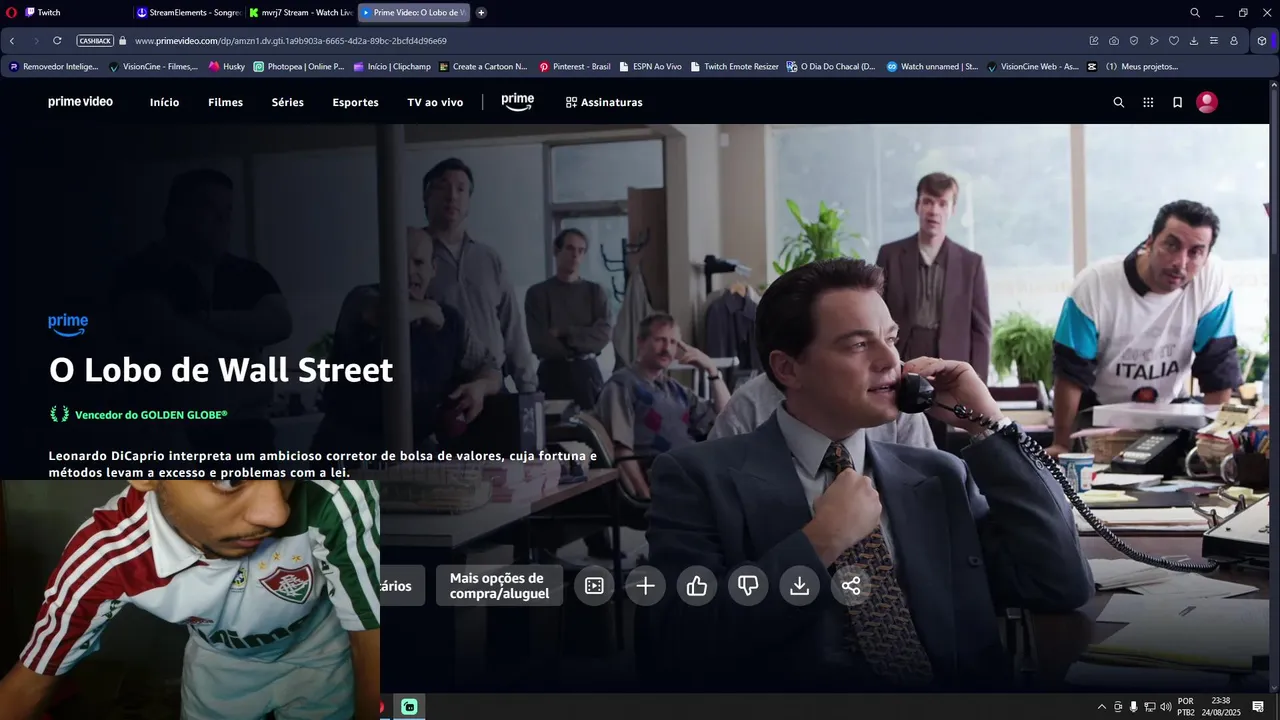Viewport: 1280px width, 720px height.
Task: Open the extensions cube icon
Action: click(1262, 41)
